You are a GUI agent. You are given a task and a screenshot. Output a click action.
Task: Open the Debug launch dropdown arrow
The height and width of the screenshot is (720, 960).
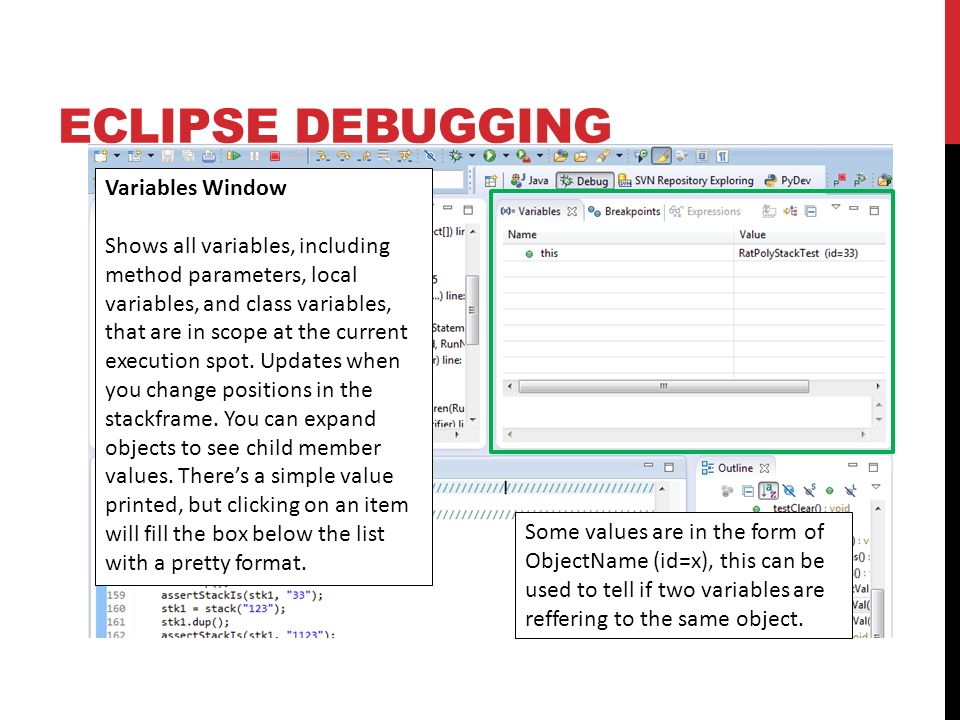[472, 156]
